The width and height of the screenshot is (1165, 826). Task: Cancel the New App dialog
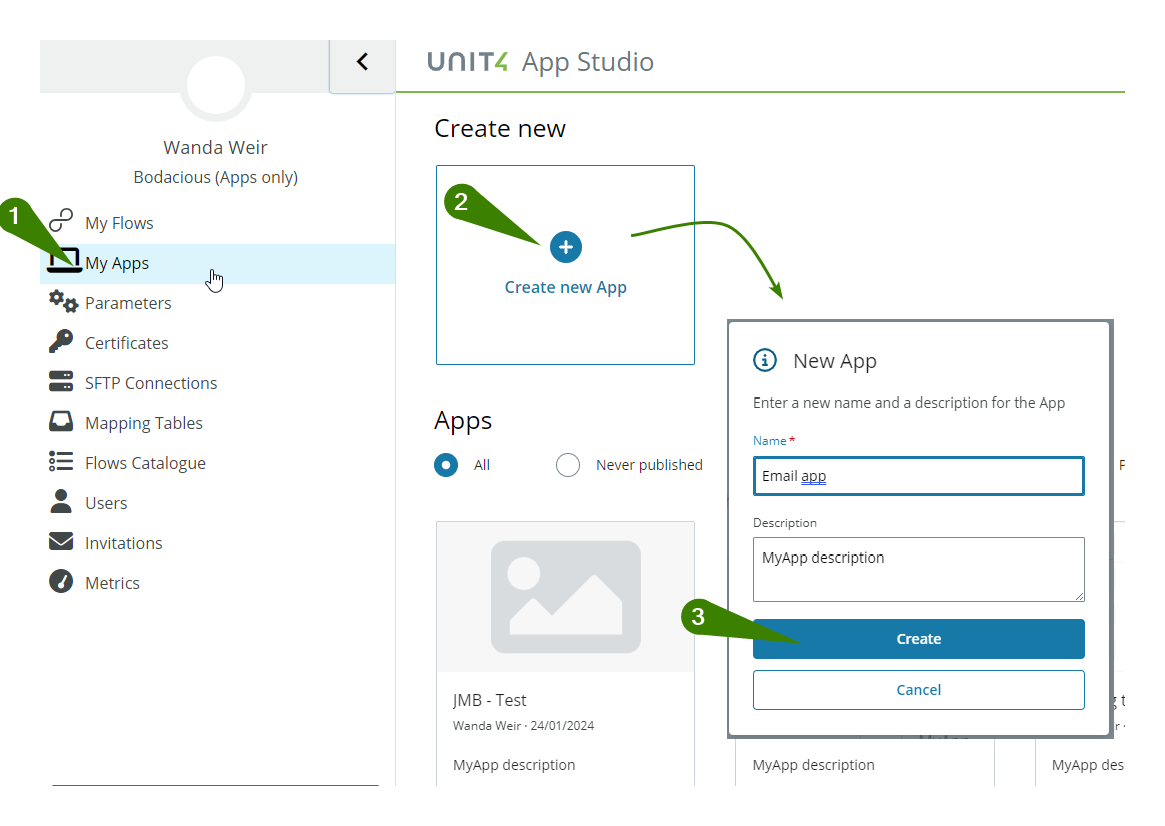coord(918,690)
